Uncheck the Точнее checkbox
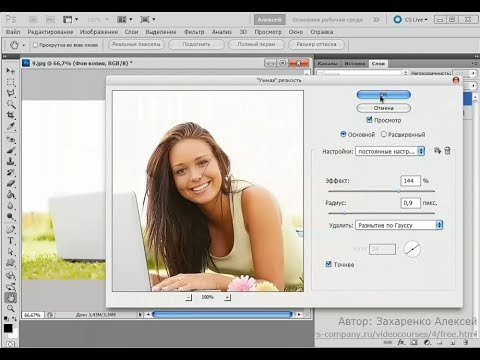Viewport: 480px width, 360px height. pyautogui.click(x=328, y=264)
